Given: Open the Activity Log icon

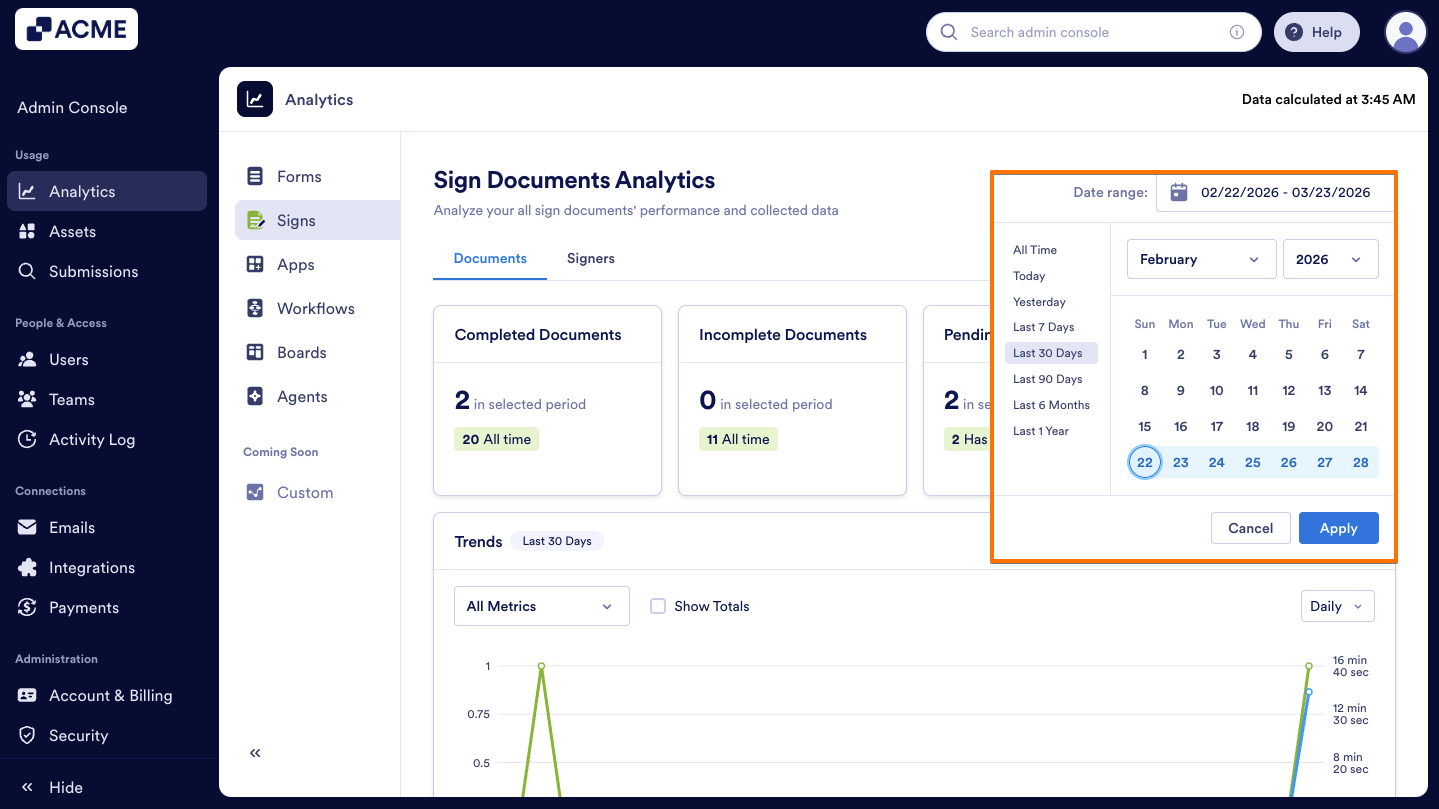Looking at the screenshot, I should (x=29, y=439).
